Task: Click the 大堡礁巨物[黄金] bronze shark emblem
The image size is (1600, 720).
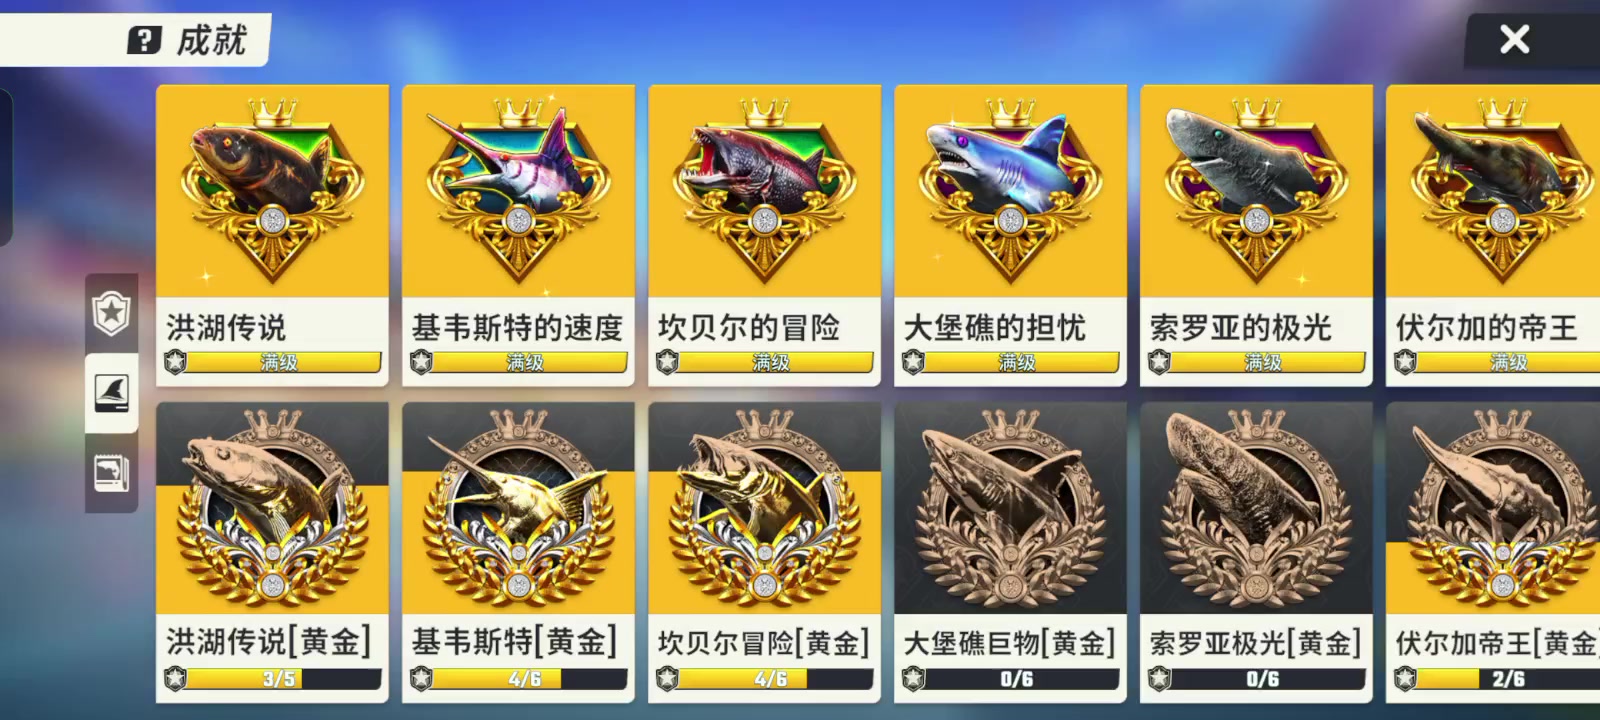Action: [x=1010, y=507]
